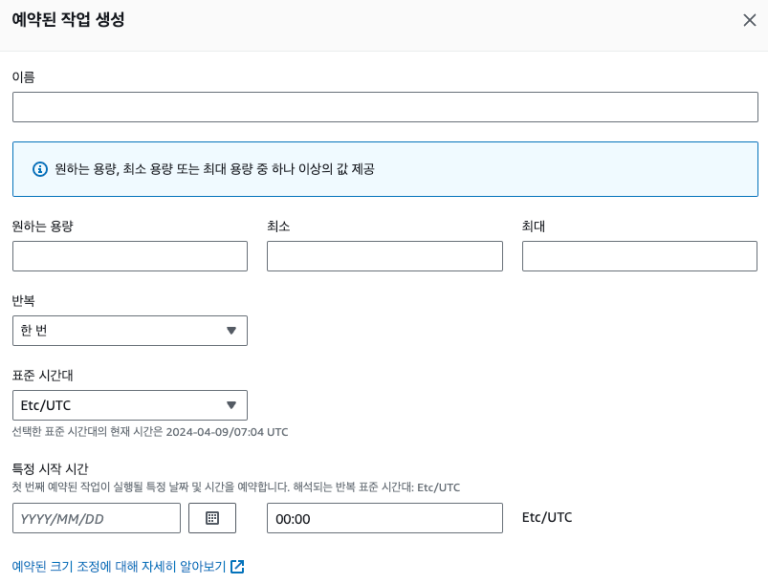Click the arrow on the 반복 dropdown
The height and width of the screenshot is (584, 768).
click(x=231, y=331)
